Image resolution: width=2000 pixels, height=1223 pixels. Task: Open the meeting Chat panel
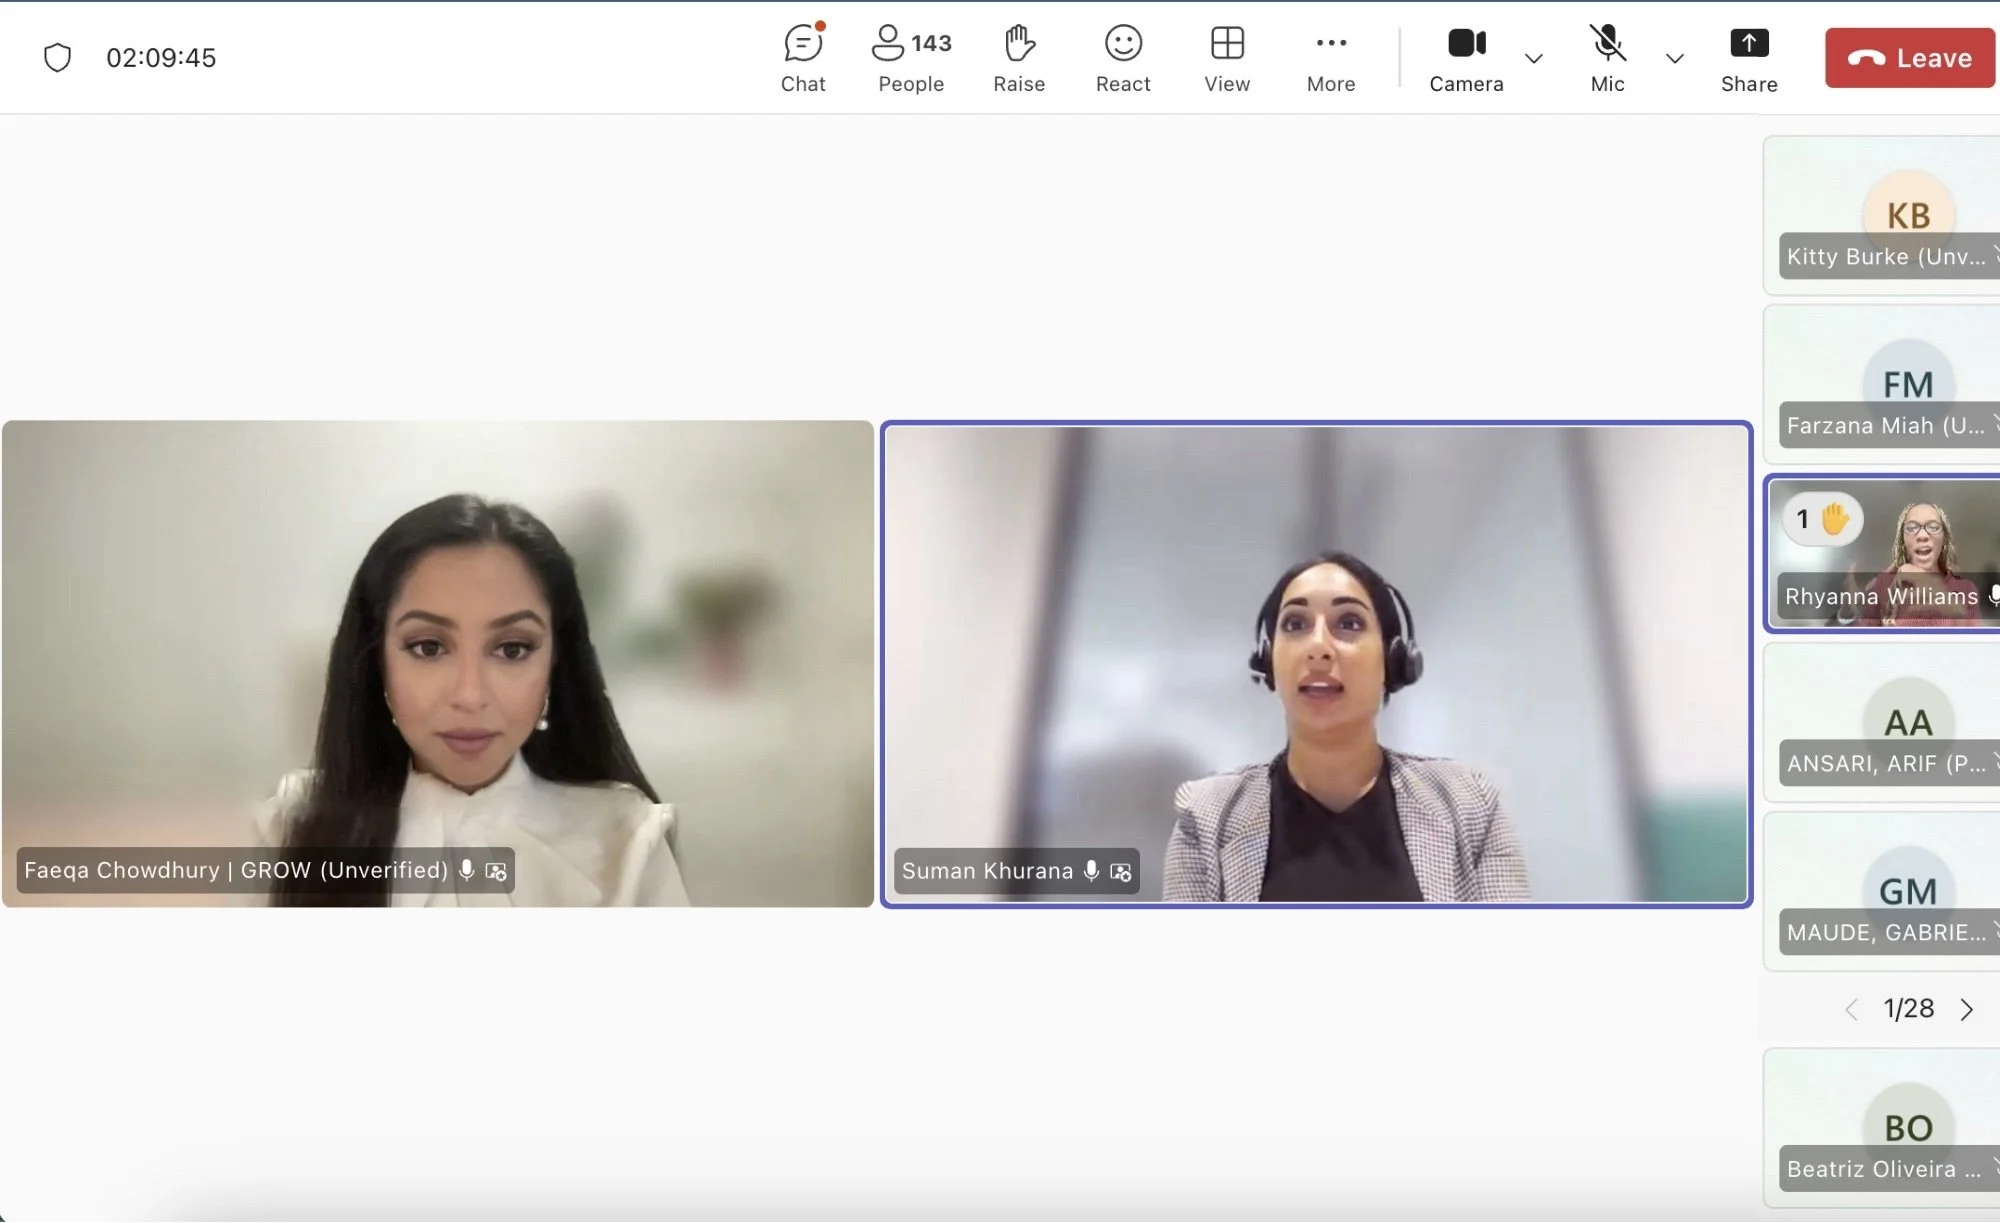tap(803, 58)
